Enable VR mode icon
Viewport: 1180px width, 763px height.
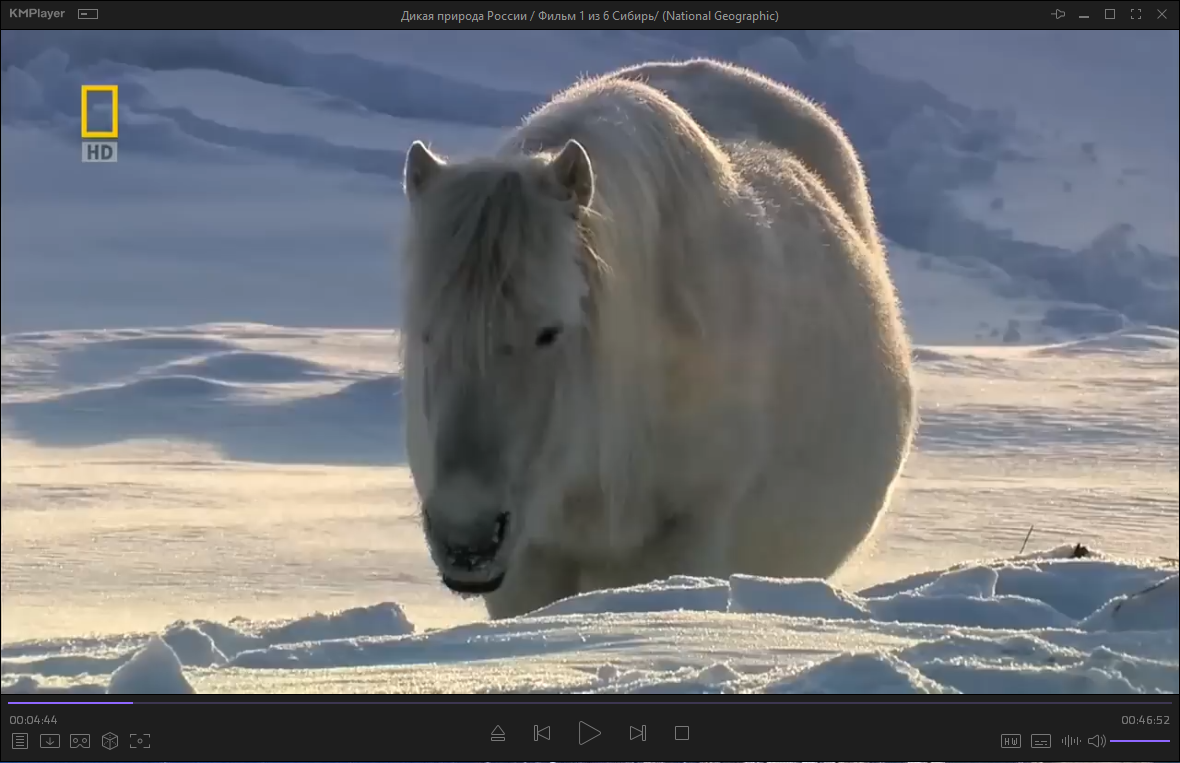coord(80,741)
